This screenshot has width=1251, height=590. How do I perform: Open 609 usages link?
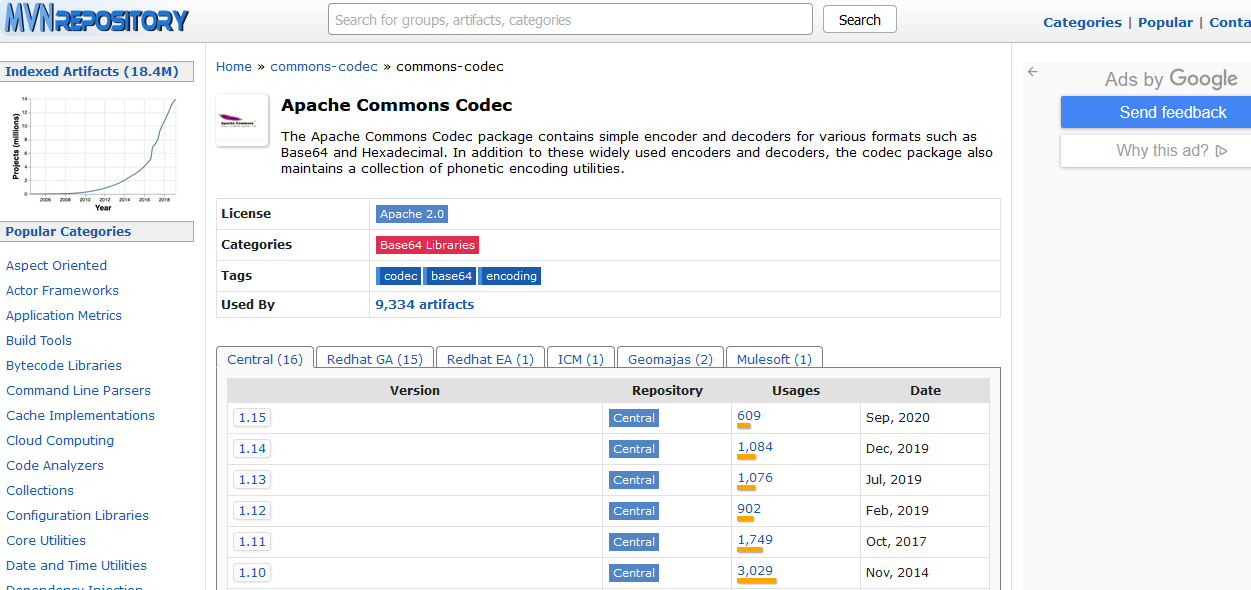click(749, 416)
